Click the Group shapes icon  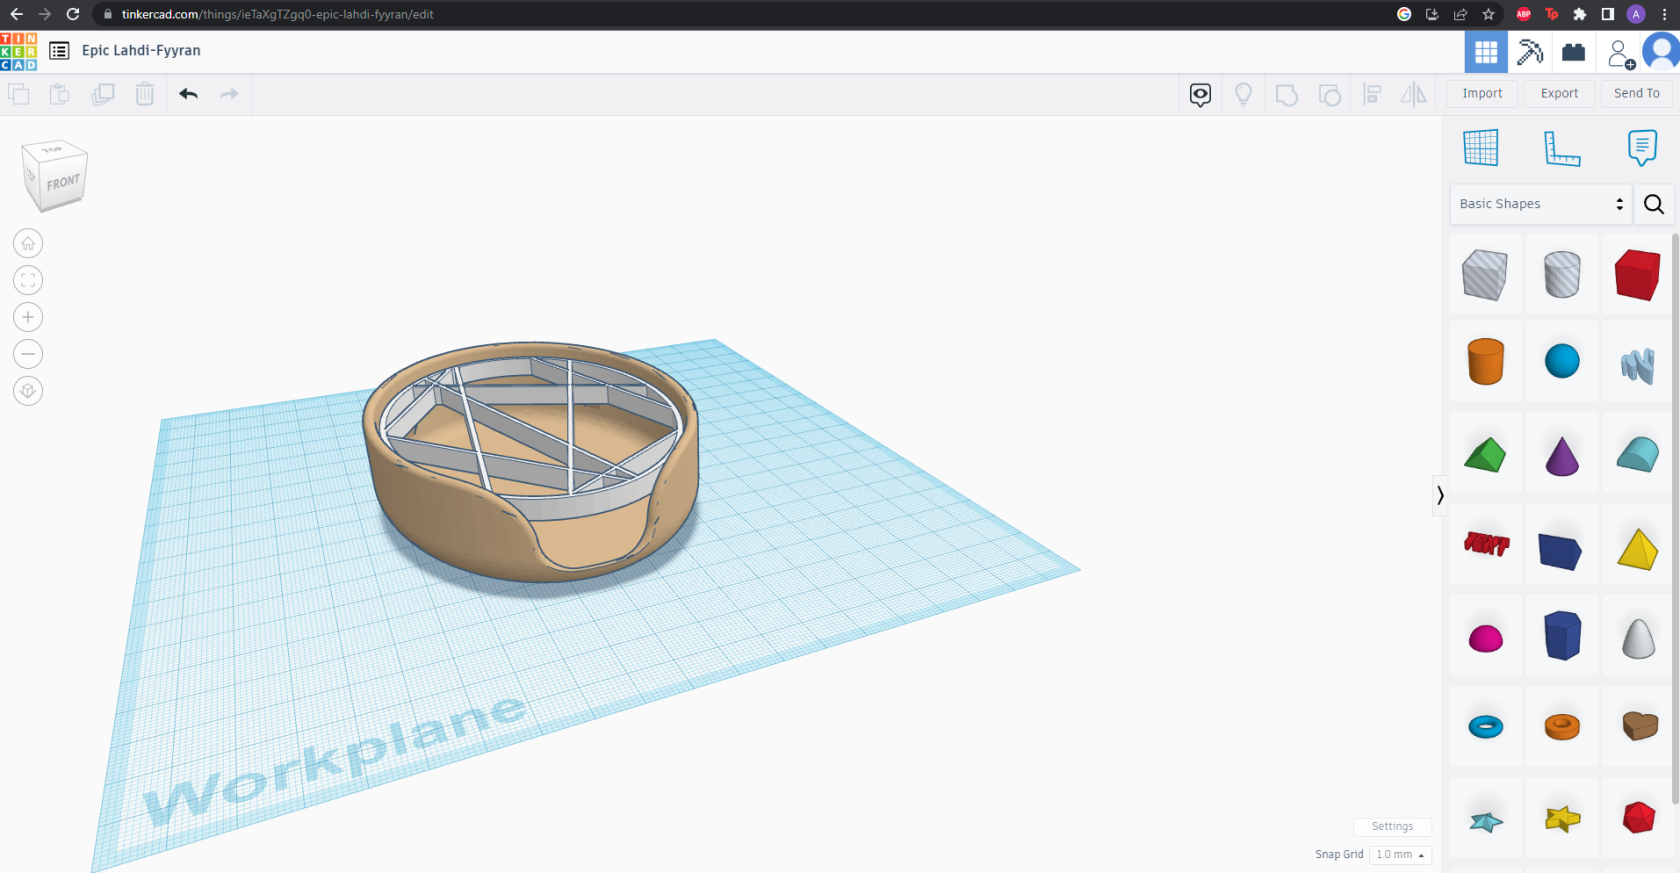pos(1286,95)
